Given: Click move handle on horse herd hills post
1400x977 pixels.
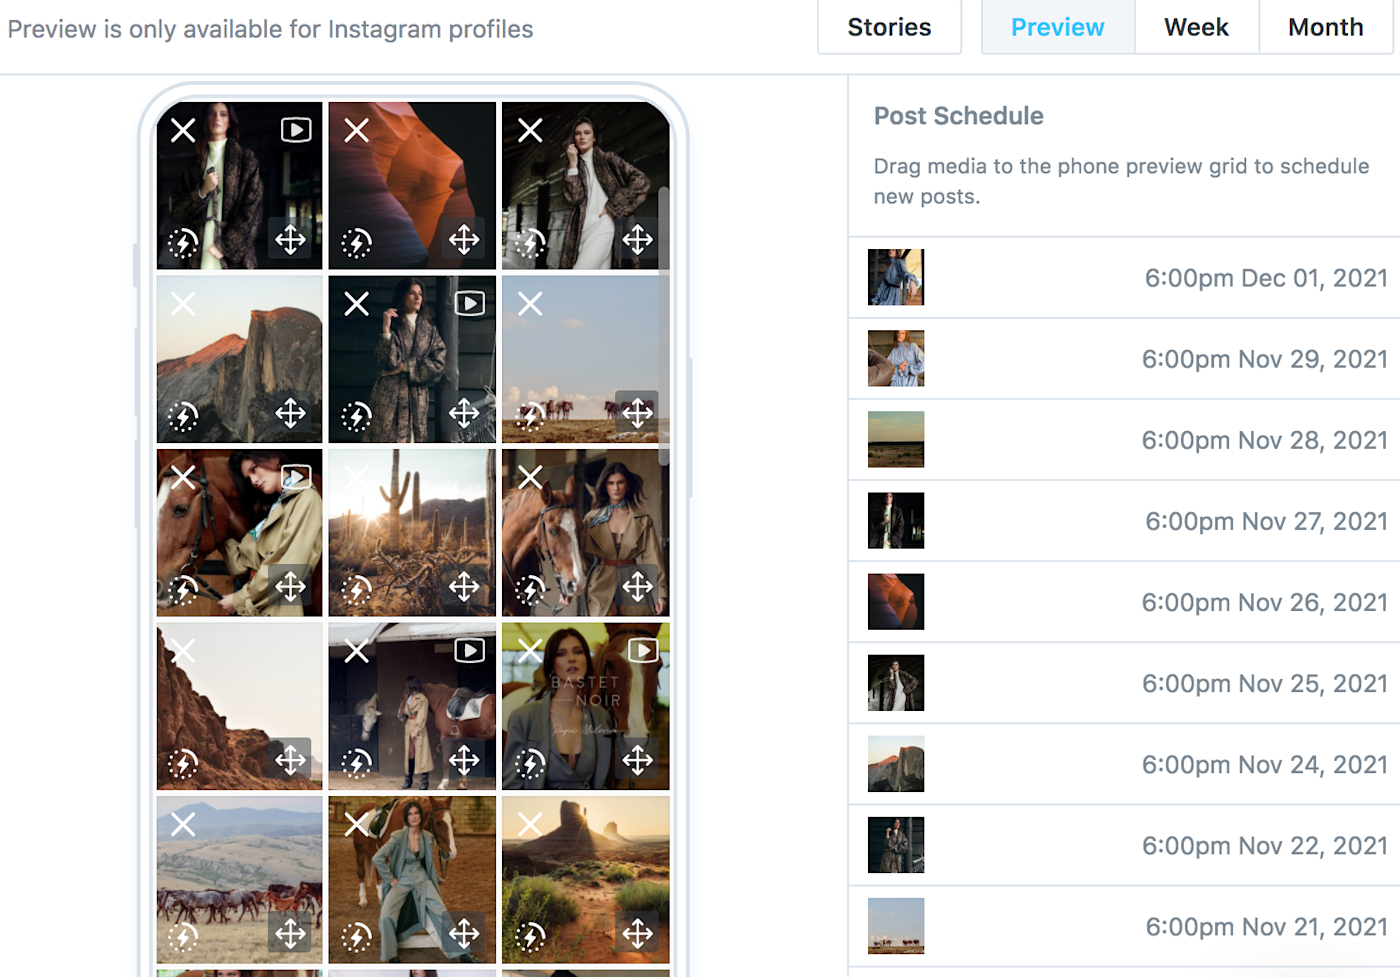Looking at the screenshot, I should tap(291, 934).
